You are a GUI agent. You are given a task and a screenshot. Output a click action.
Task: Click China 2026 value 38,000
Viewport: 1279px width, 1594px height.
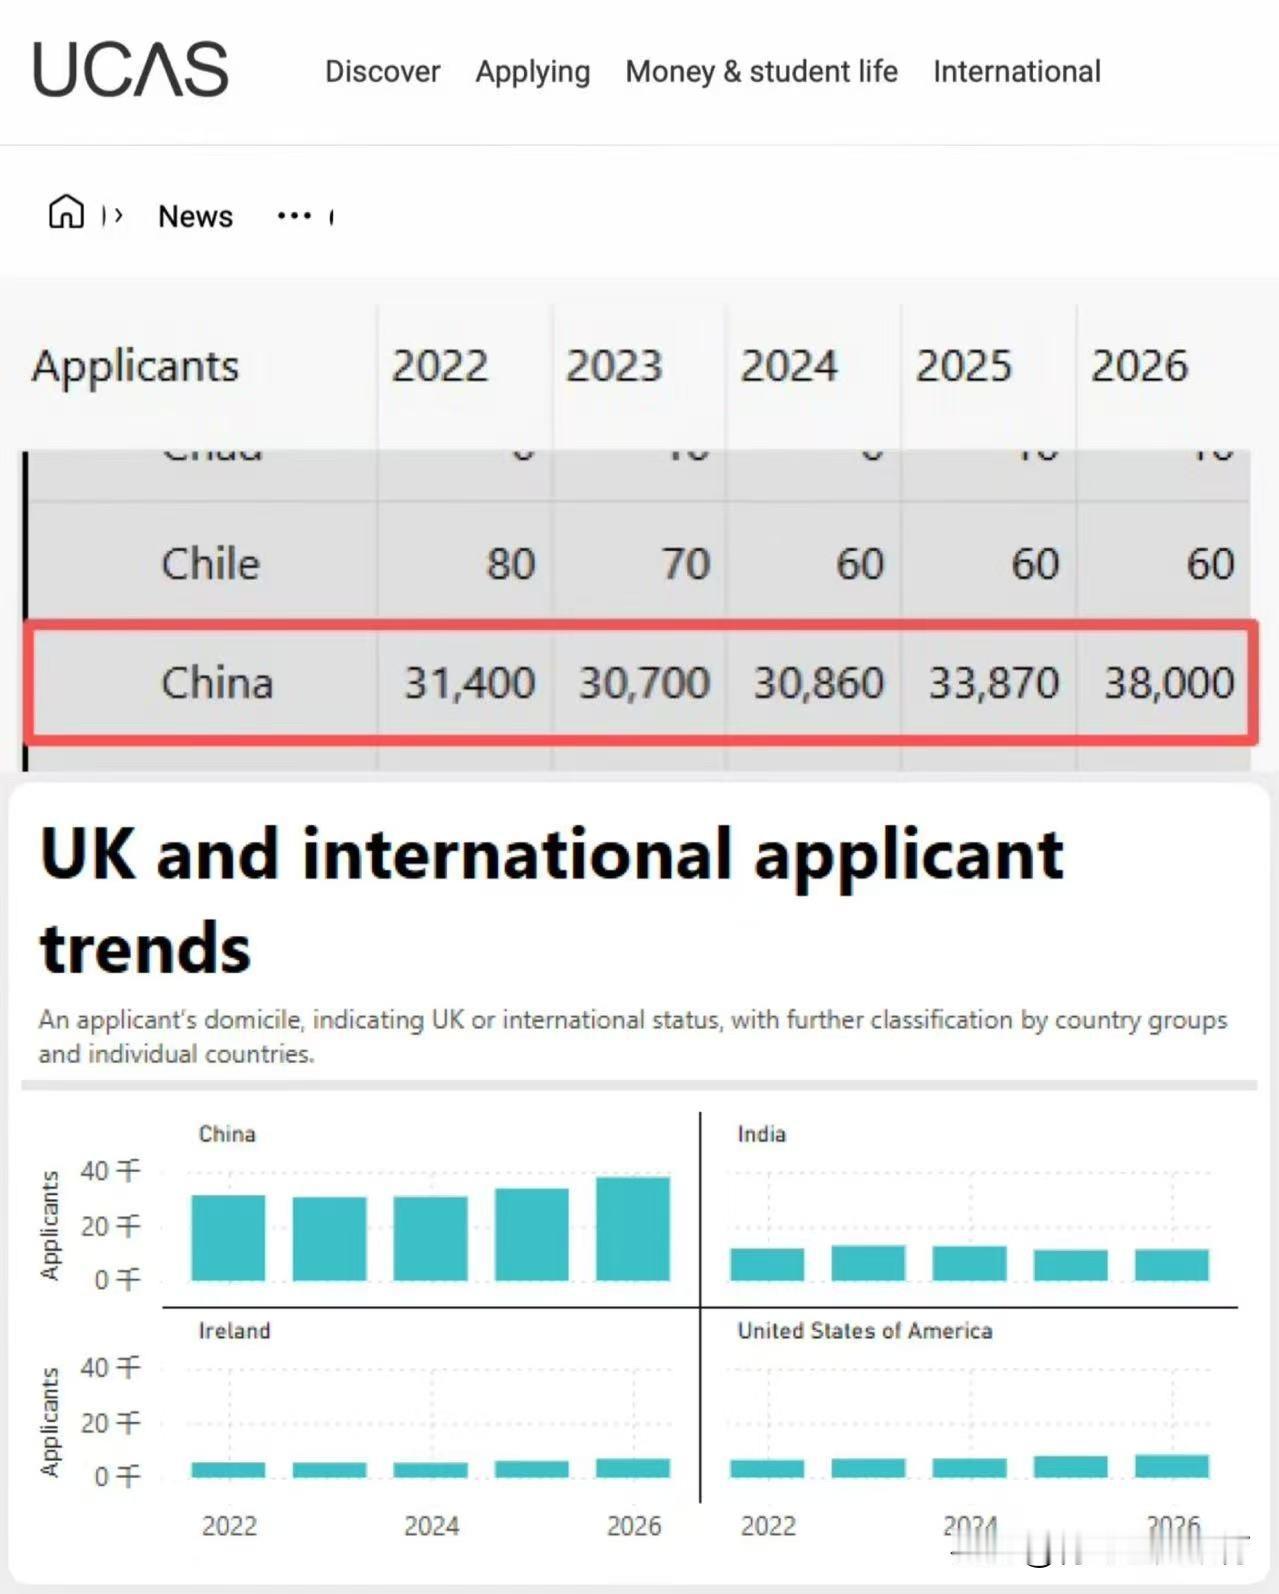1169,683
